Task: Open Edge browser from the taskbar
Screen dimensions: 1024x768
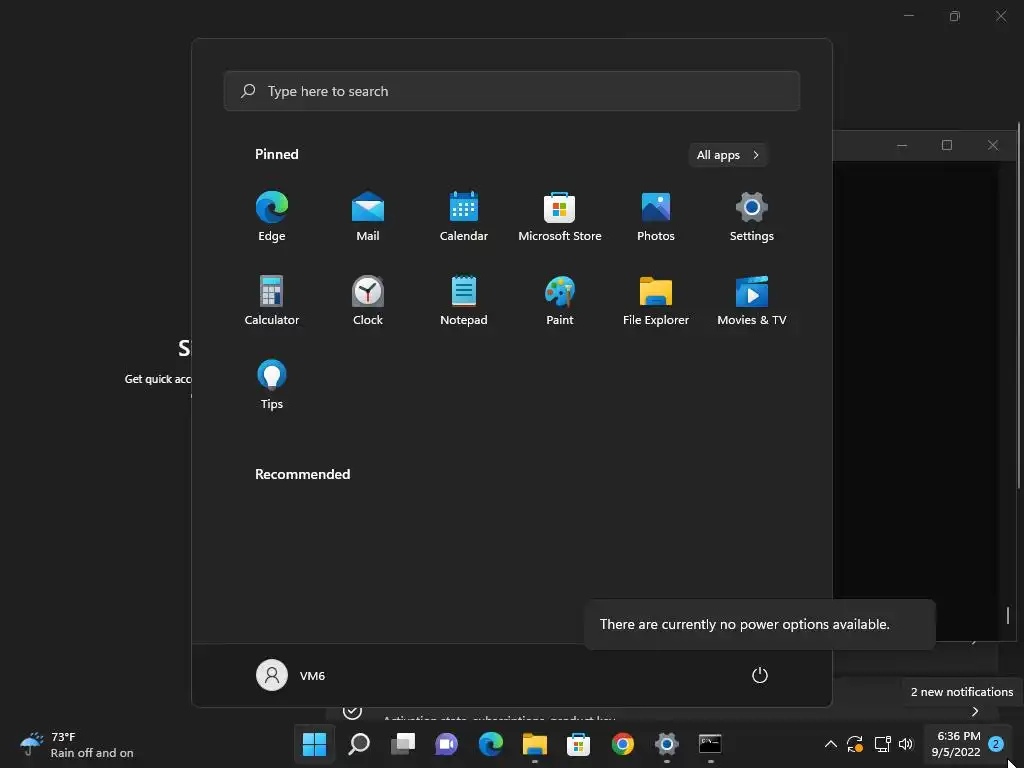Action: [490, 744]
